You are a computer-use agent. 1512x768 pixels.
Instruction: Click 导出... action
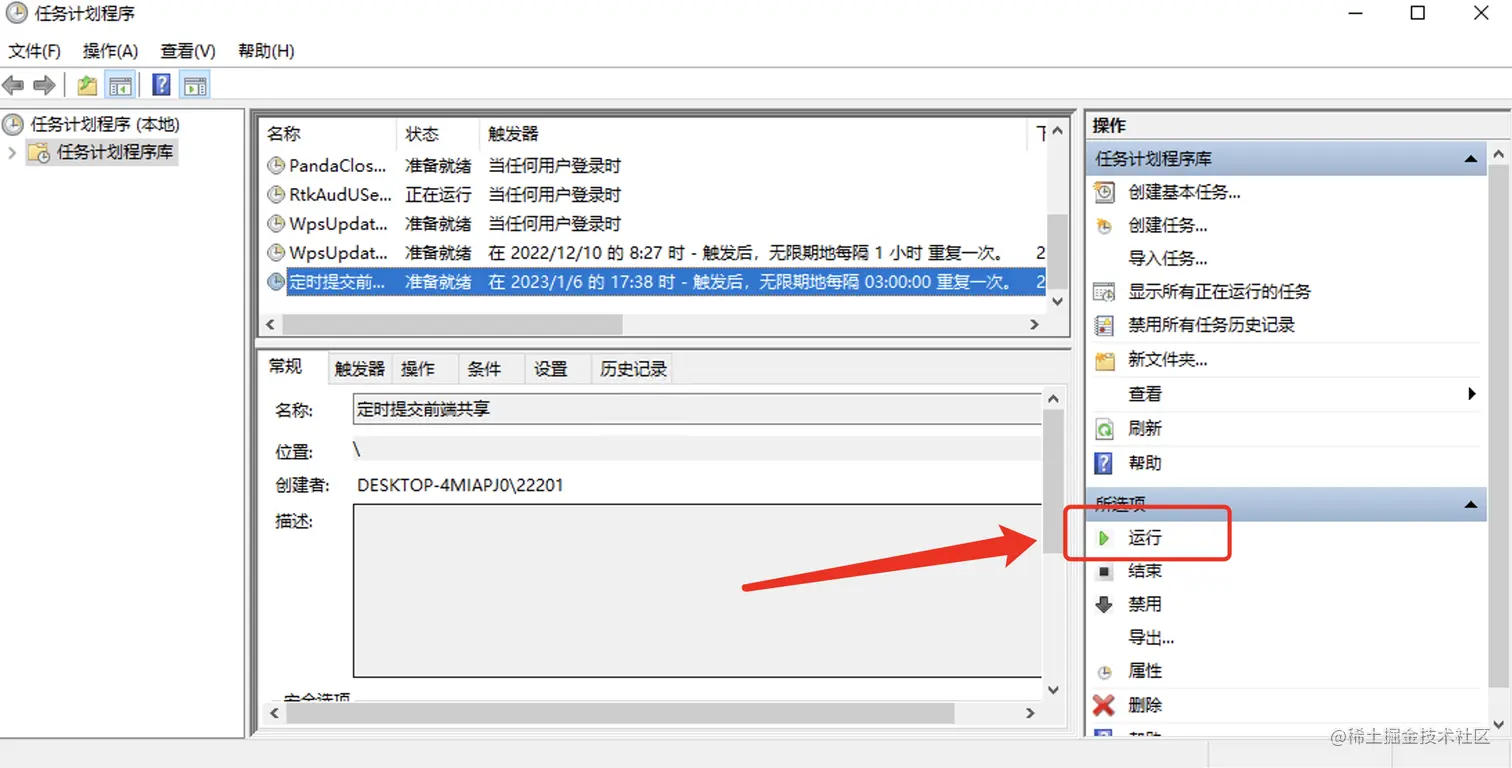(x=1151, y=638)
